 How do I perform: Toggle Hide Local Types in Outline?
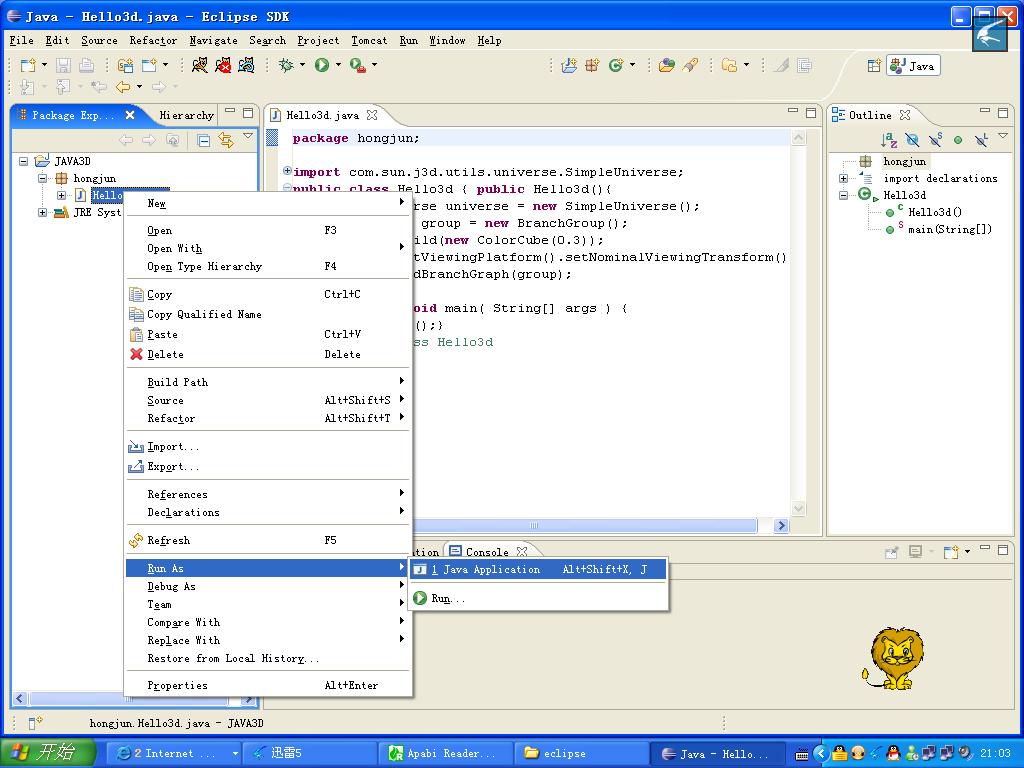[x=981, y=140]
